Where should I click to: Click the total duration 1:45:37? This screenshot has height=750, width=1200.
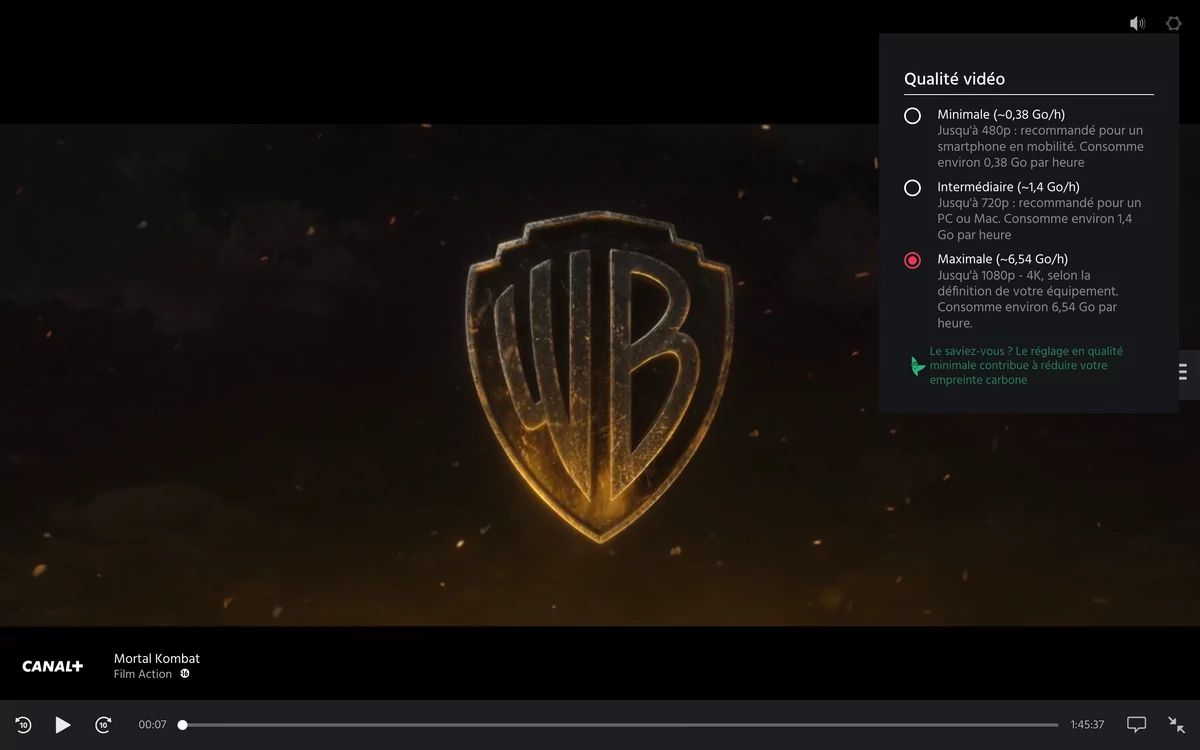pyautogui.click(x=1087, y=725)
